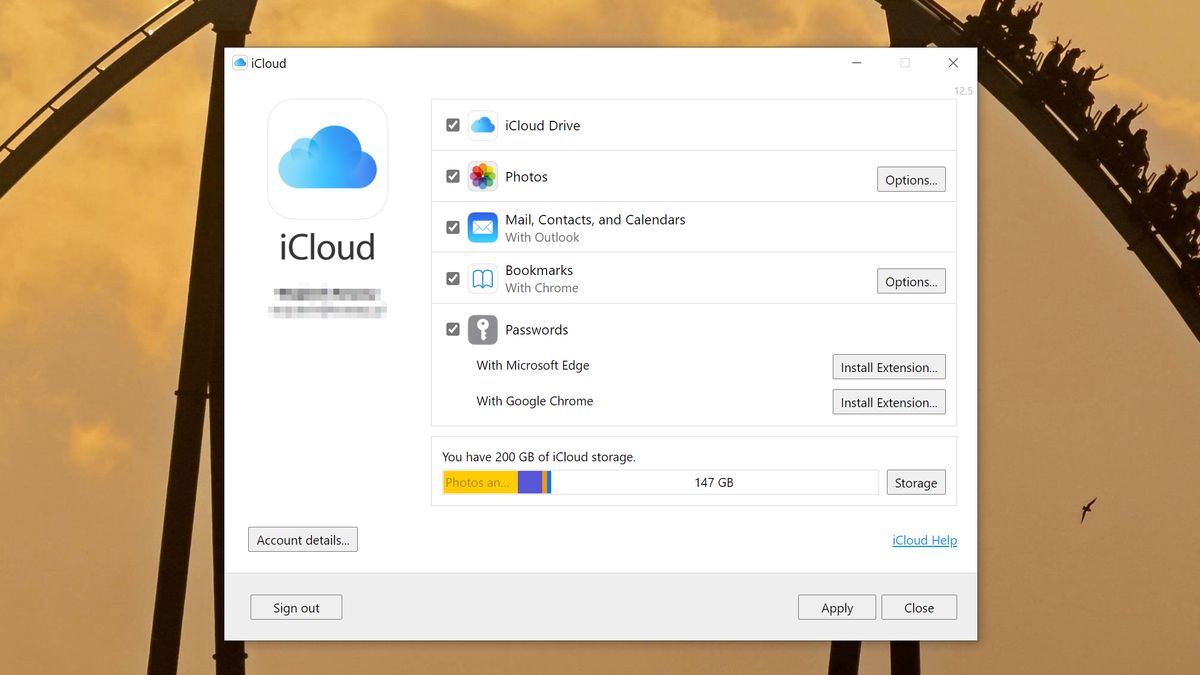1200x675 pixels.
Task: Click the Bookmarks book icon
Action: point(482,278)
